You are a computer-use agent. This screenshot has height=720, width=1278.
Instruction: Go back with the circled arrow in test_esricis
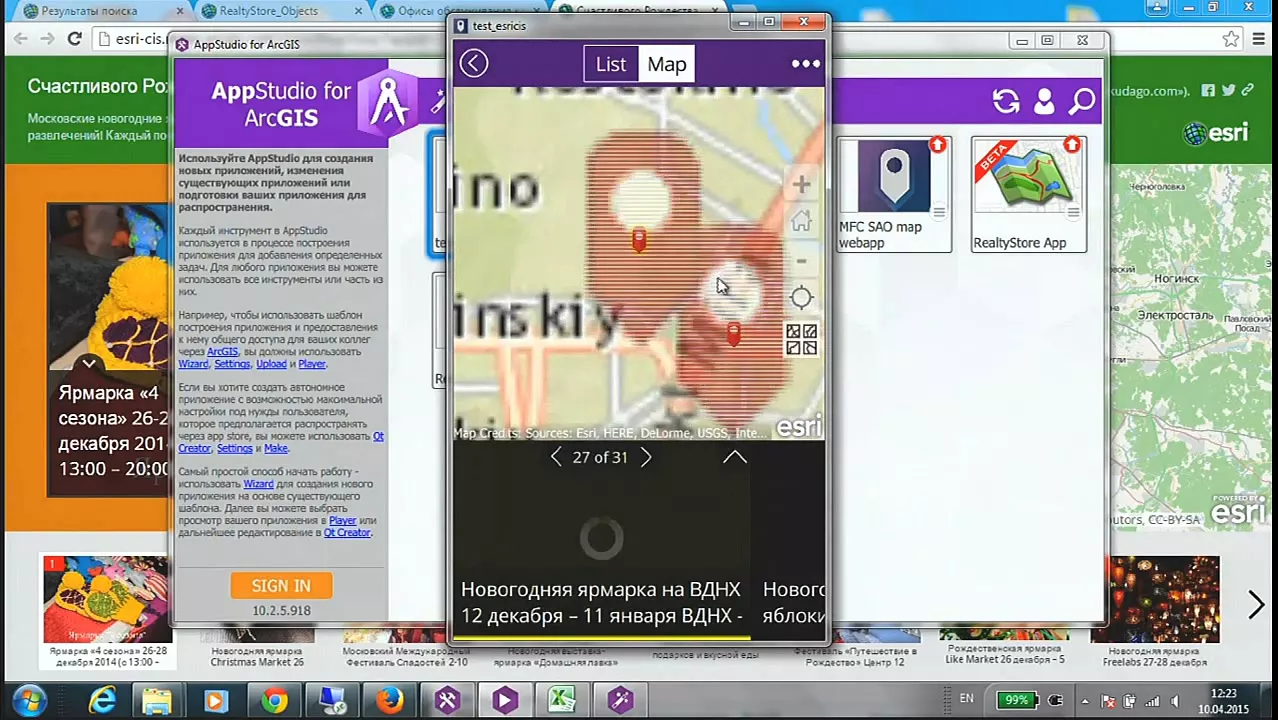click(474, 63)
